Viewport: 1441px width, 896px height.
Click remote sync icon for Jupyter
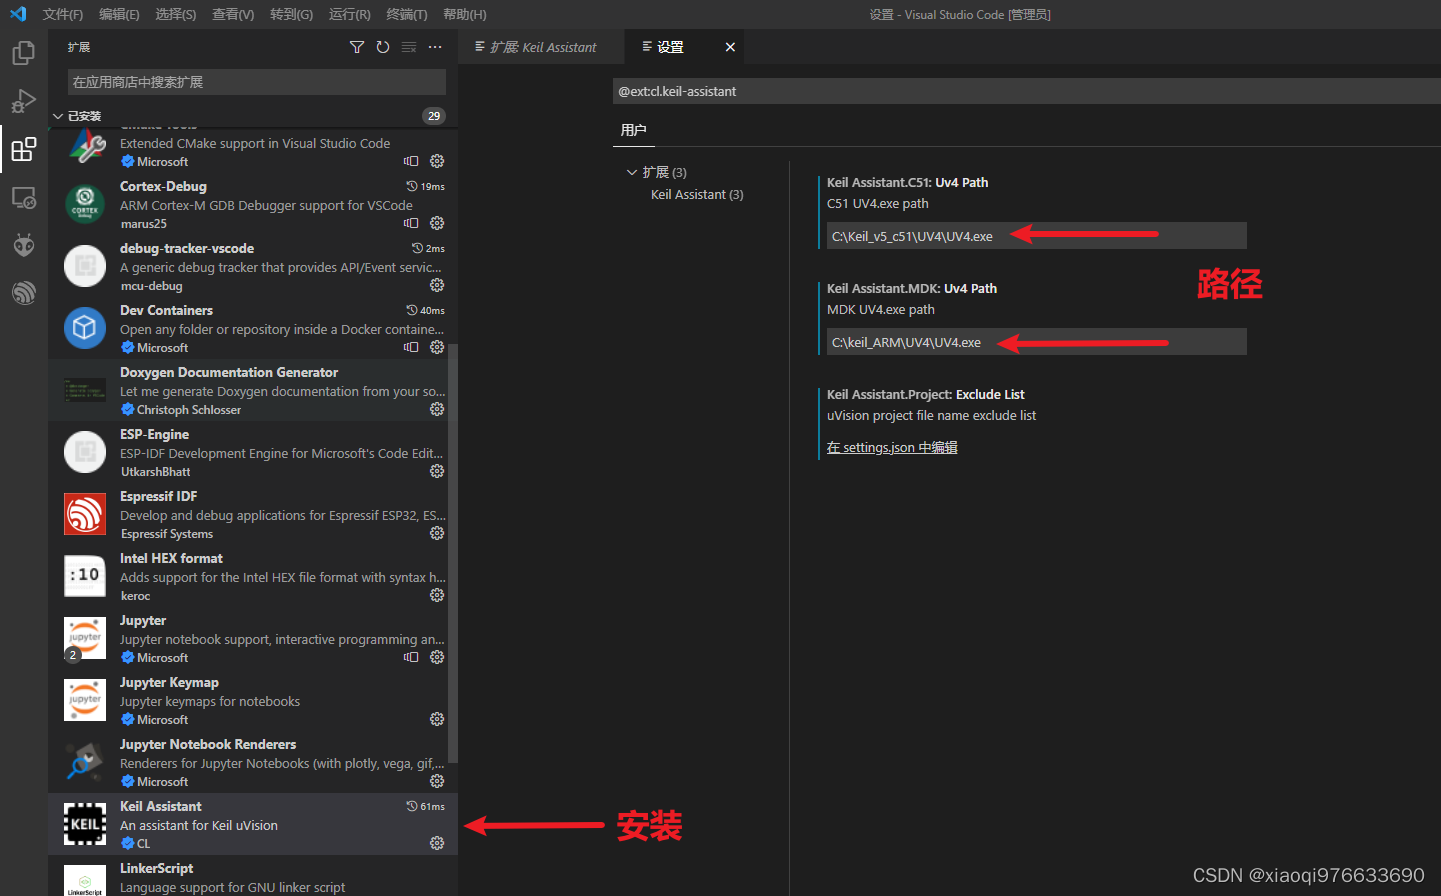(411, 657)
